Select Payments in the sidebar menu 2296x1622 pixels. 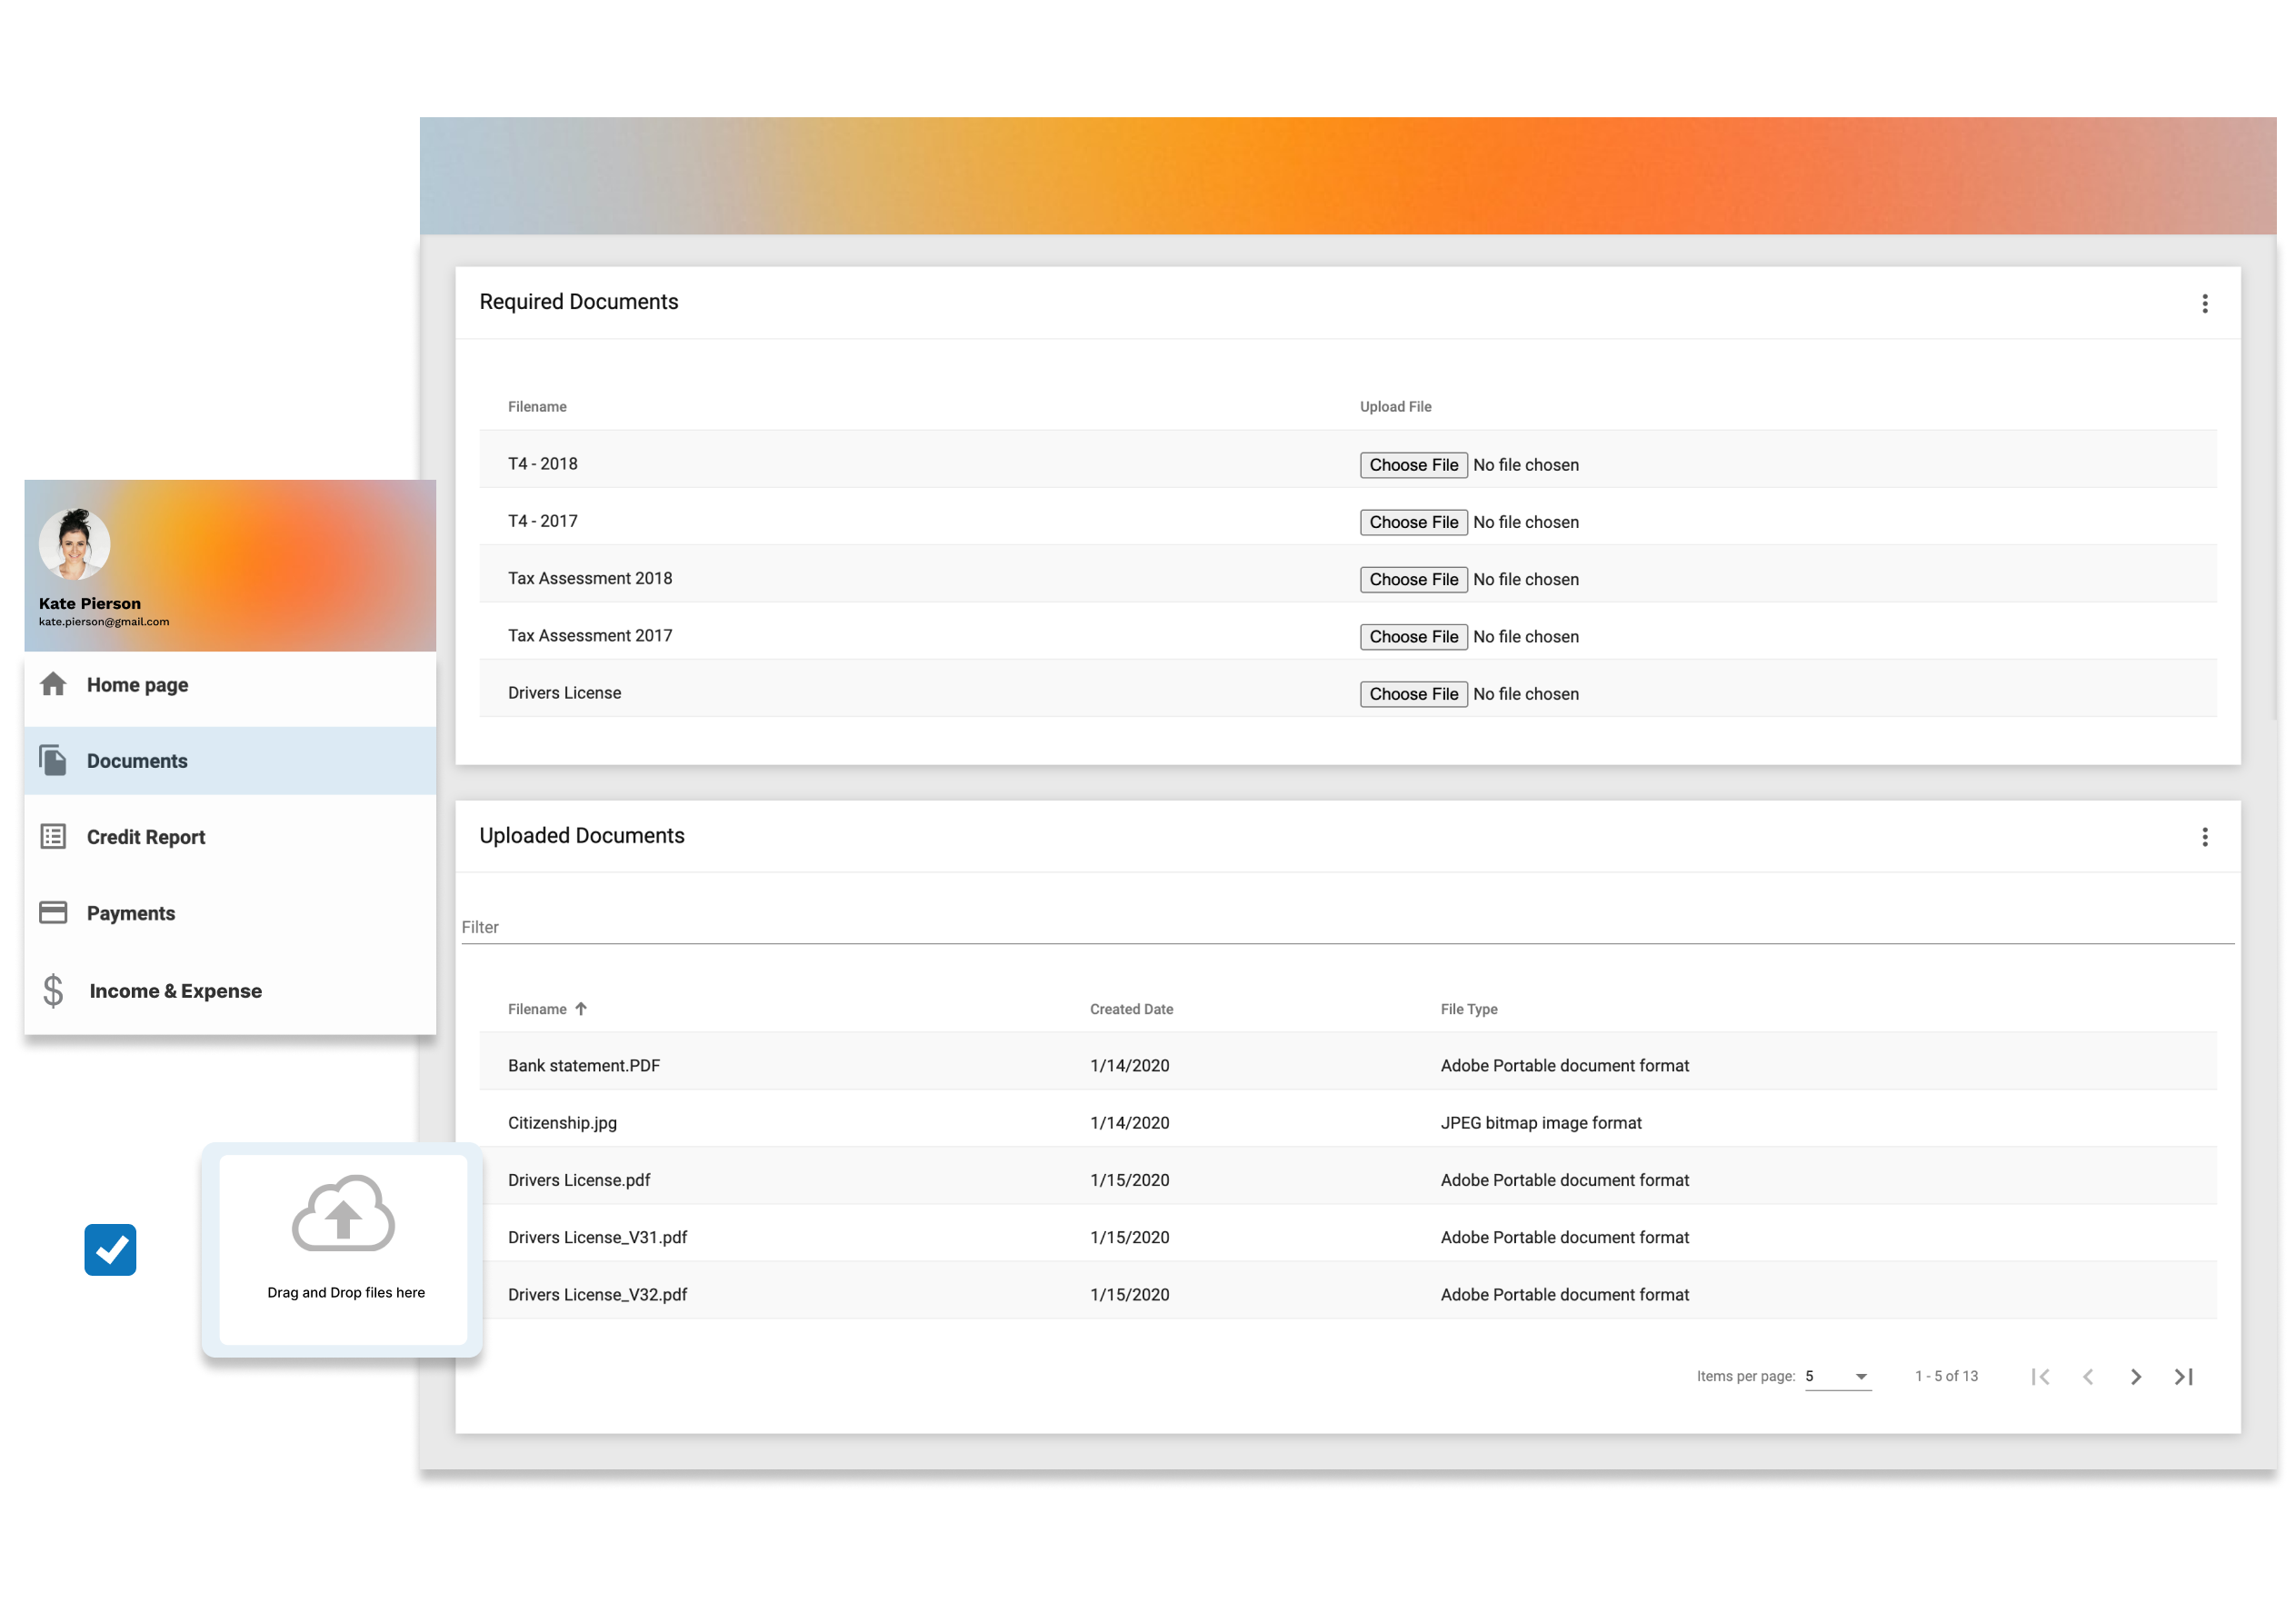131,913
